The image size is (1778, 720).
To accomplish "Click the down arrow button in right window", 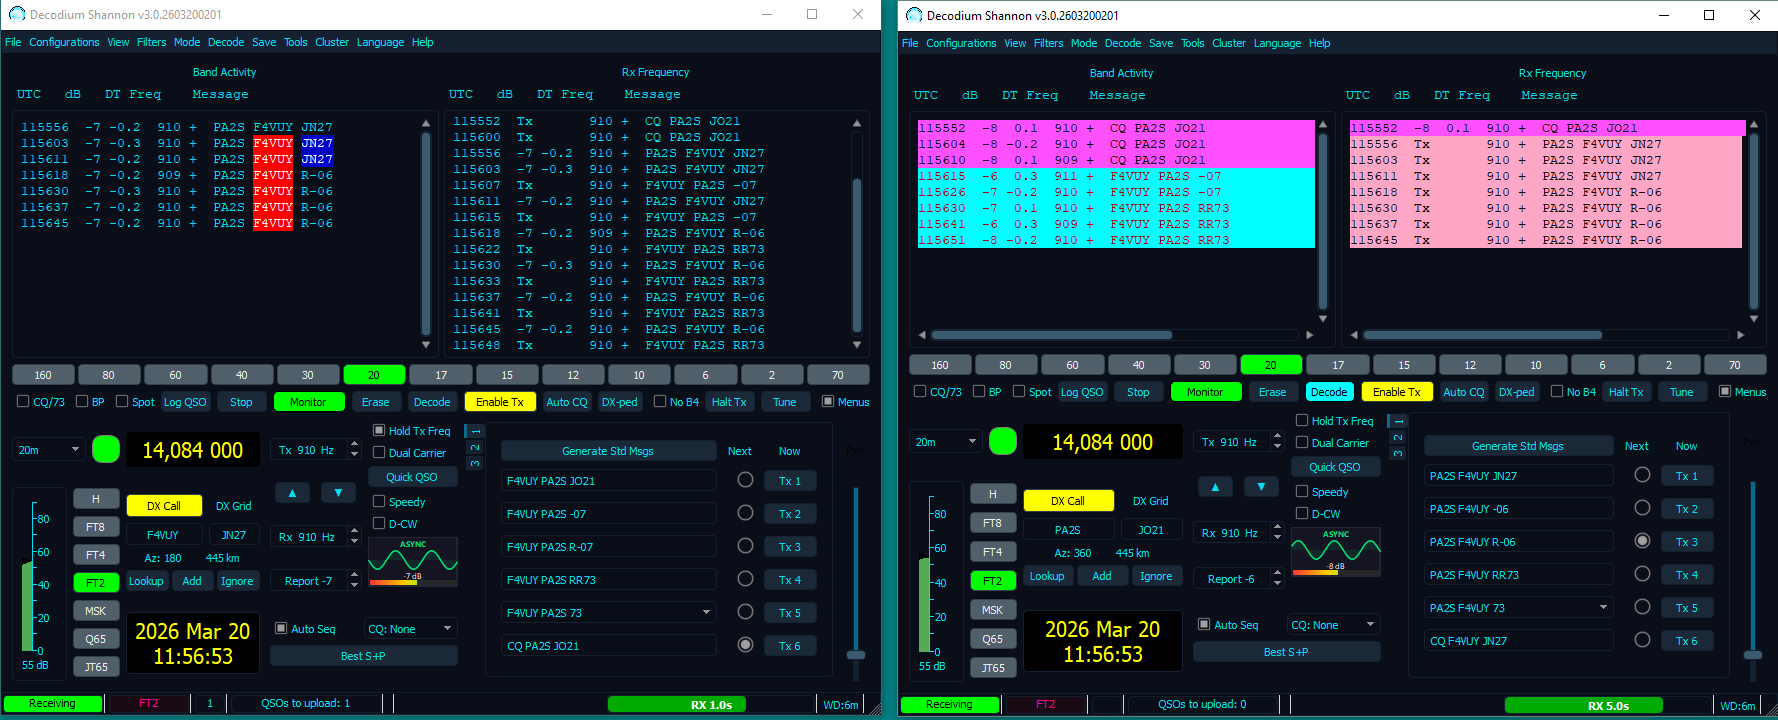I will (1261, 487).
